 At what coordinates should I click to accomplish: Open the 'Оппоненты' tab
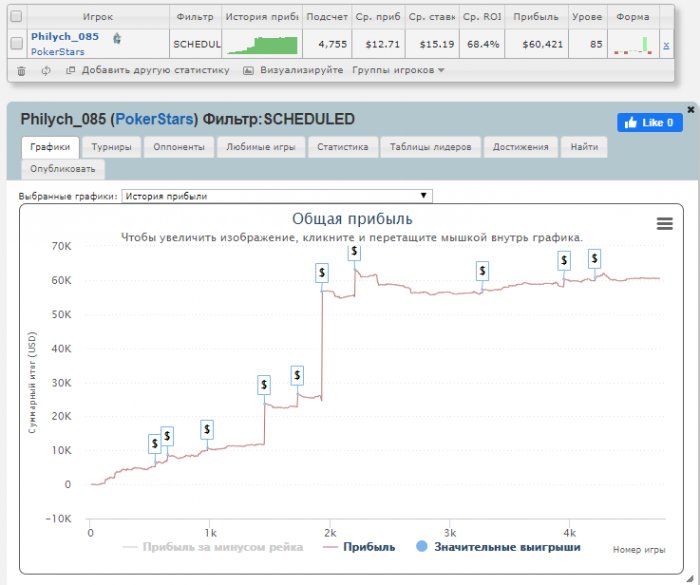(x=179, y=147)
